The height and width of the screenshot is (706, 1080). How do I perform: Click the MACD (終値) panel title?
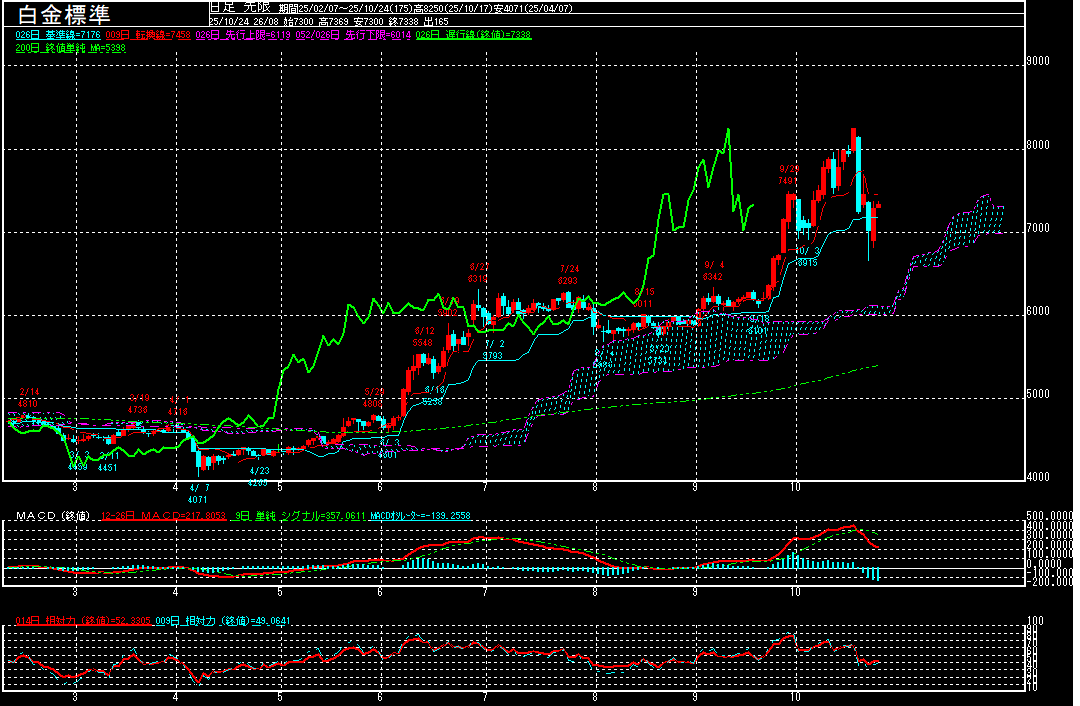52,516
